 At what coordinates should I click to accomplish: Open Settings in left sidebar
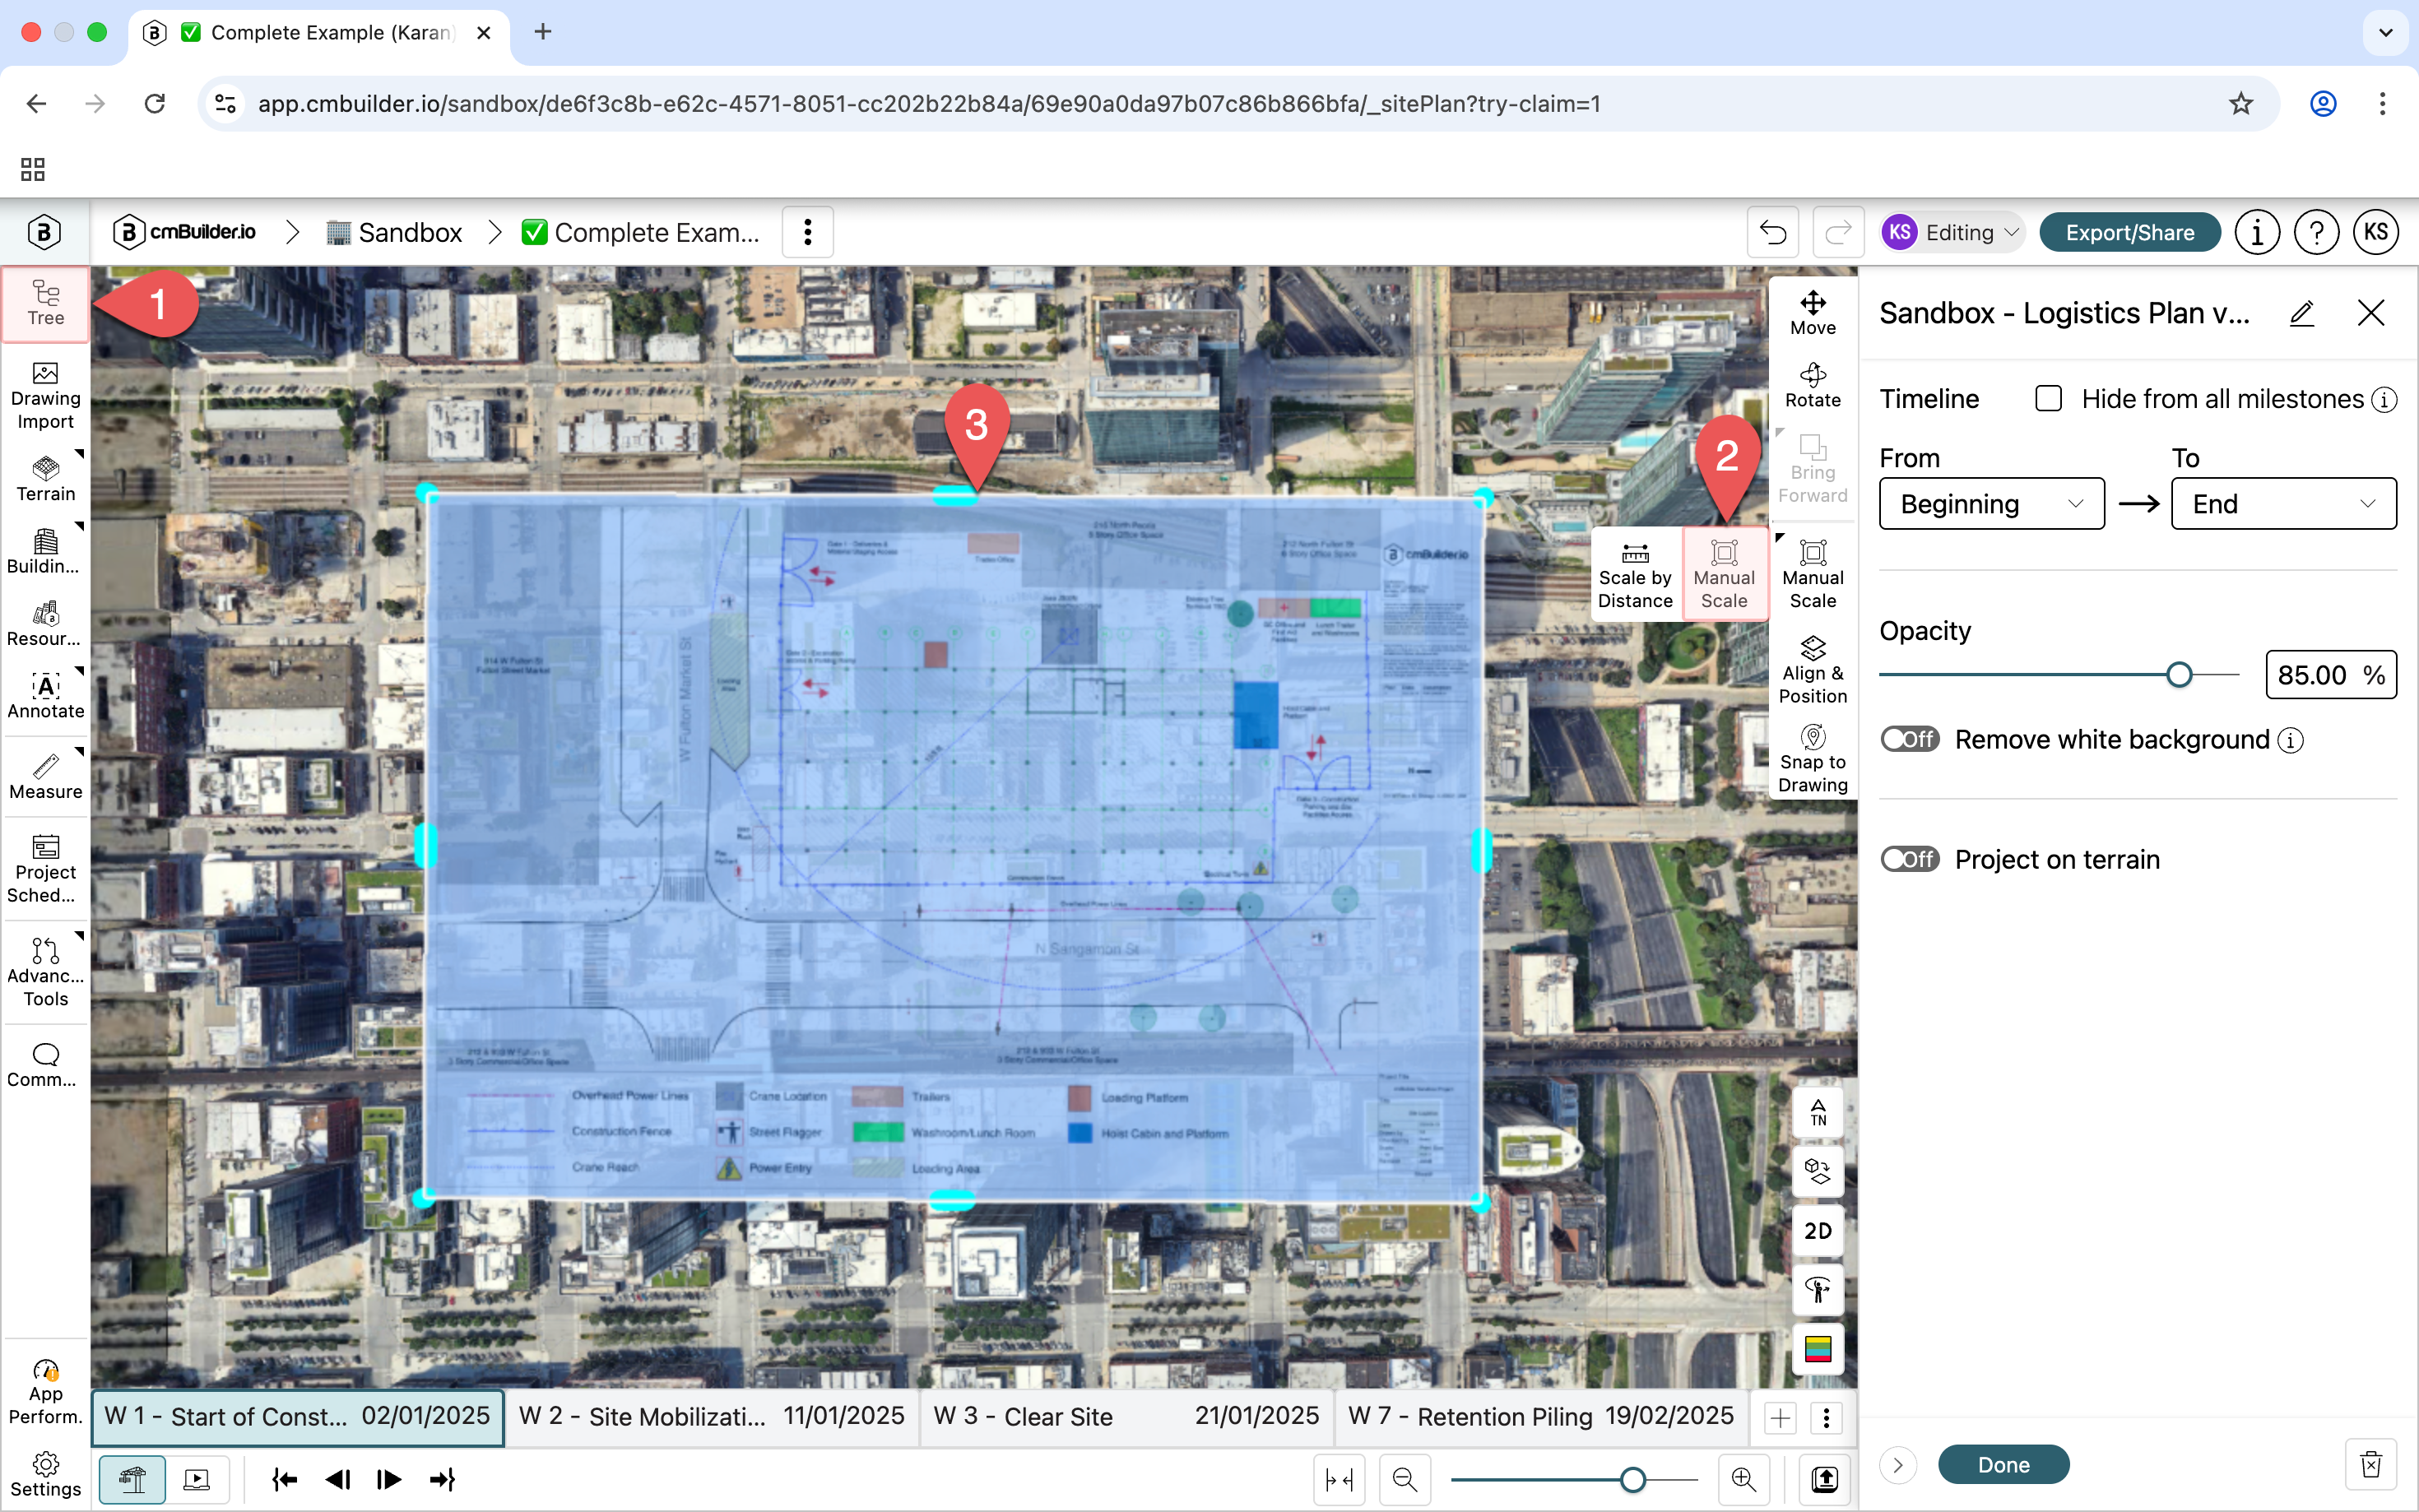point(45,1474)
